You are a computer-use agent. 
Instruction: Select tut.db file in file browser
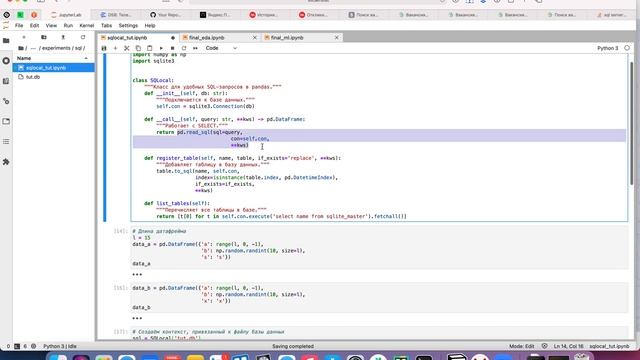pos(53,77)
